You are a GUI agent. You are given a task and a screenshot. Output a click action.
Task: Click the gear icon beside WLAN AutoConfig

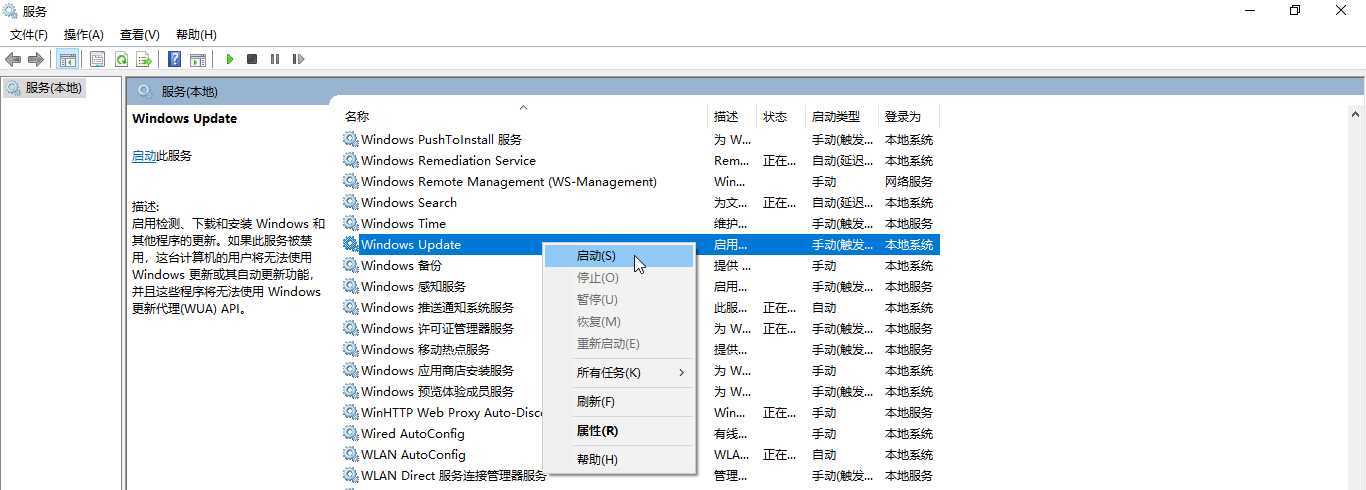coord(350,454)
